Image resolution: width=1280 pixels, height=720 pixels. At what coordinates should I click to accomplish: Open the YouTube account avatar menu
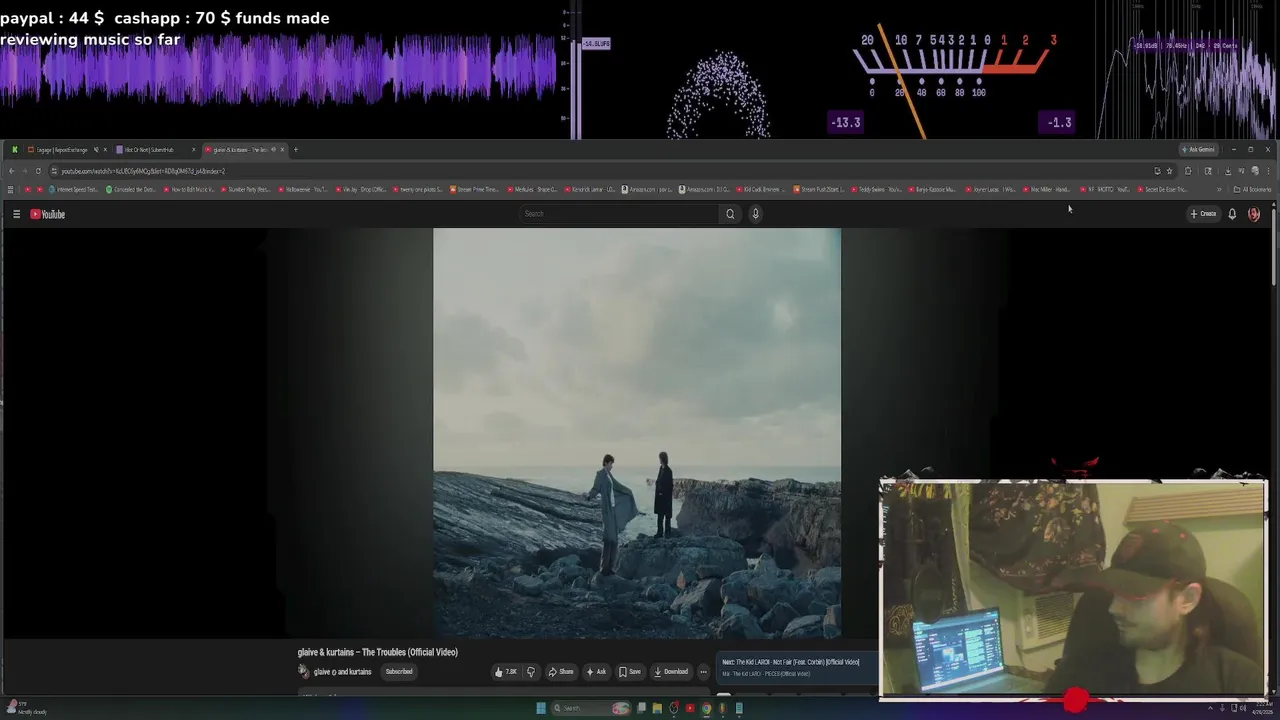(x=1254, y=214)
